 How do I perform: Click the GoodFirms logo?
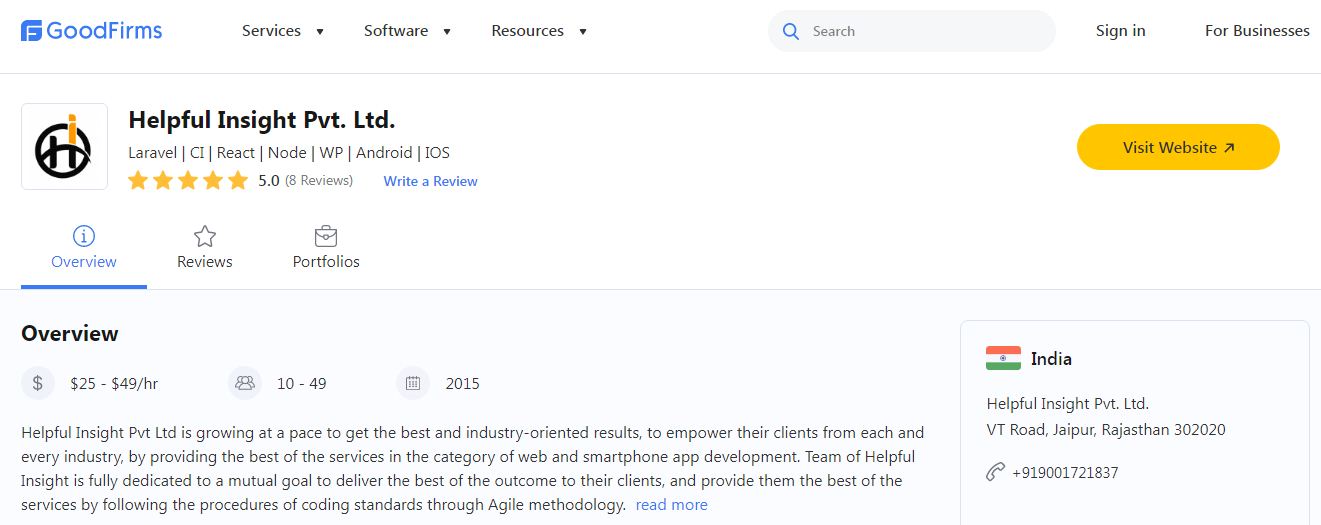(91, 31)
